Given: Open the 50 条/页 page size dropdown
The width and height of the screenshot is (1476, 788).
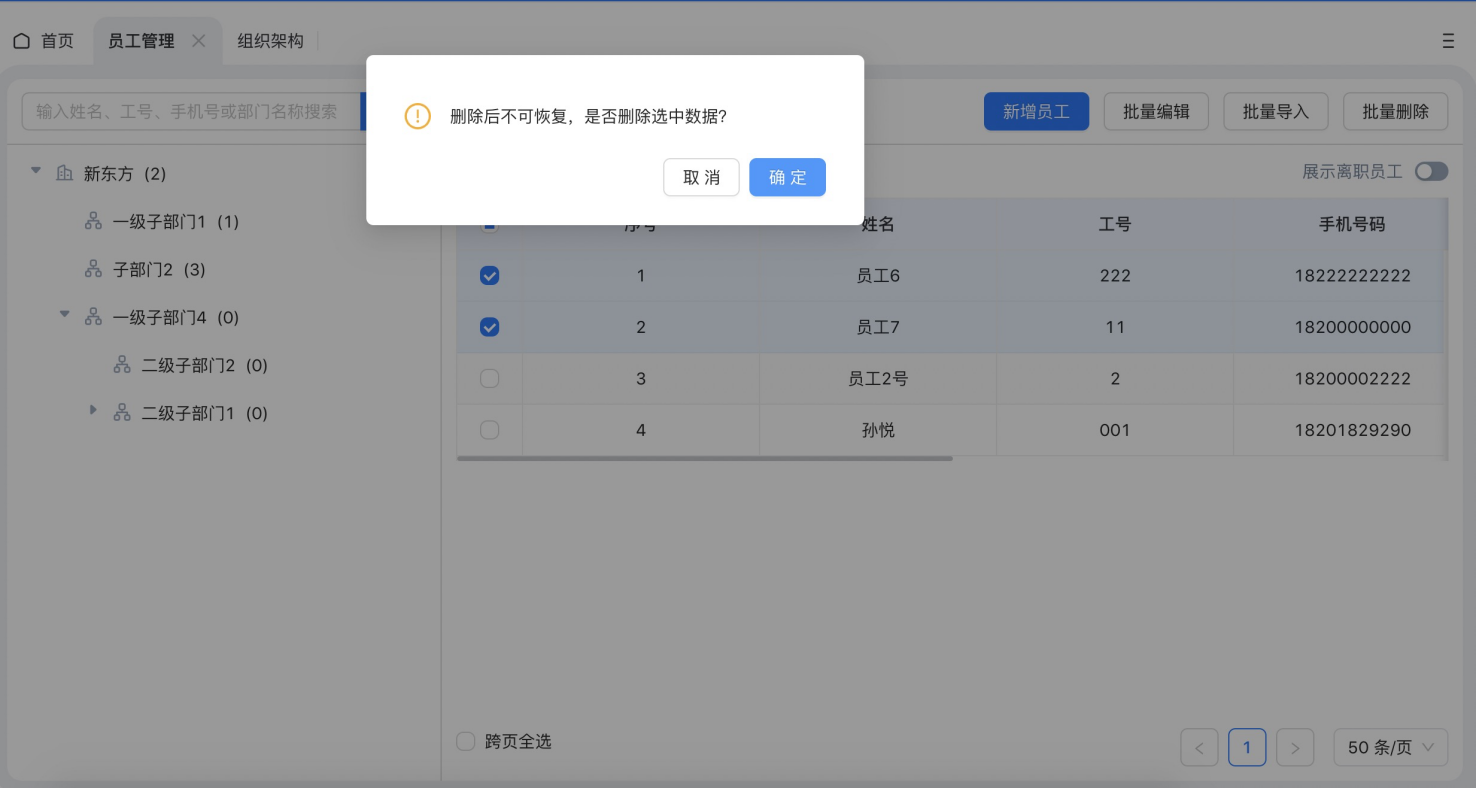Looking at the screenshot, I should 1391,747.
